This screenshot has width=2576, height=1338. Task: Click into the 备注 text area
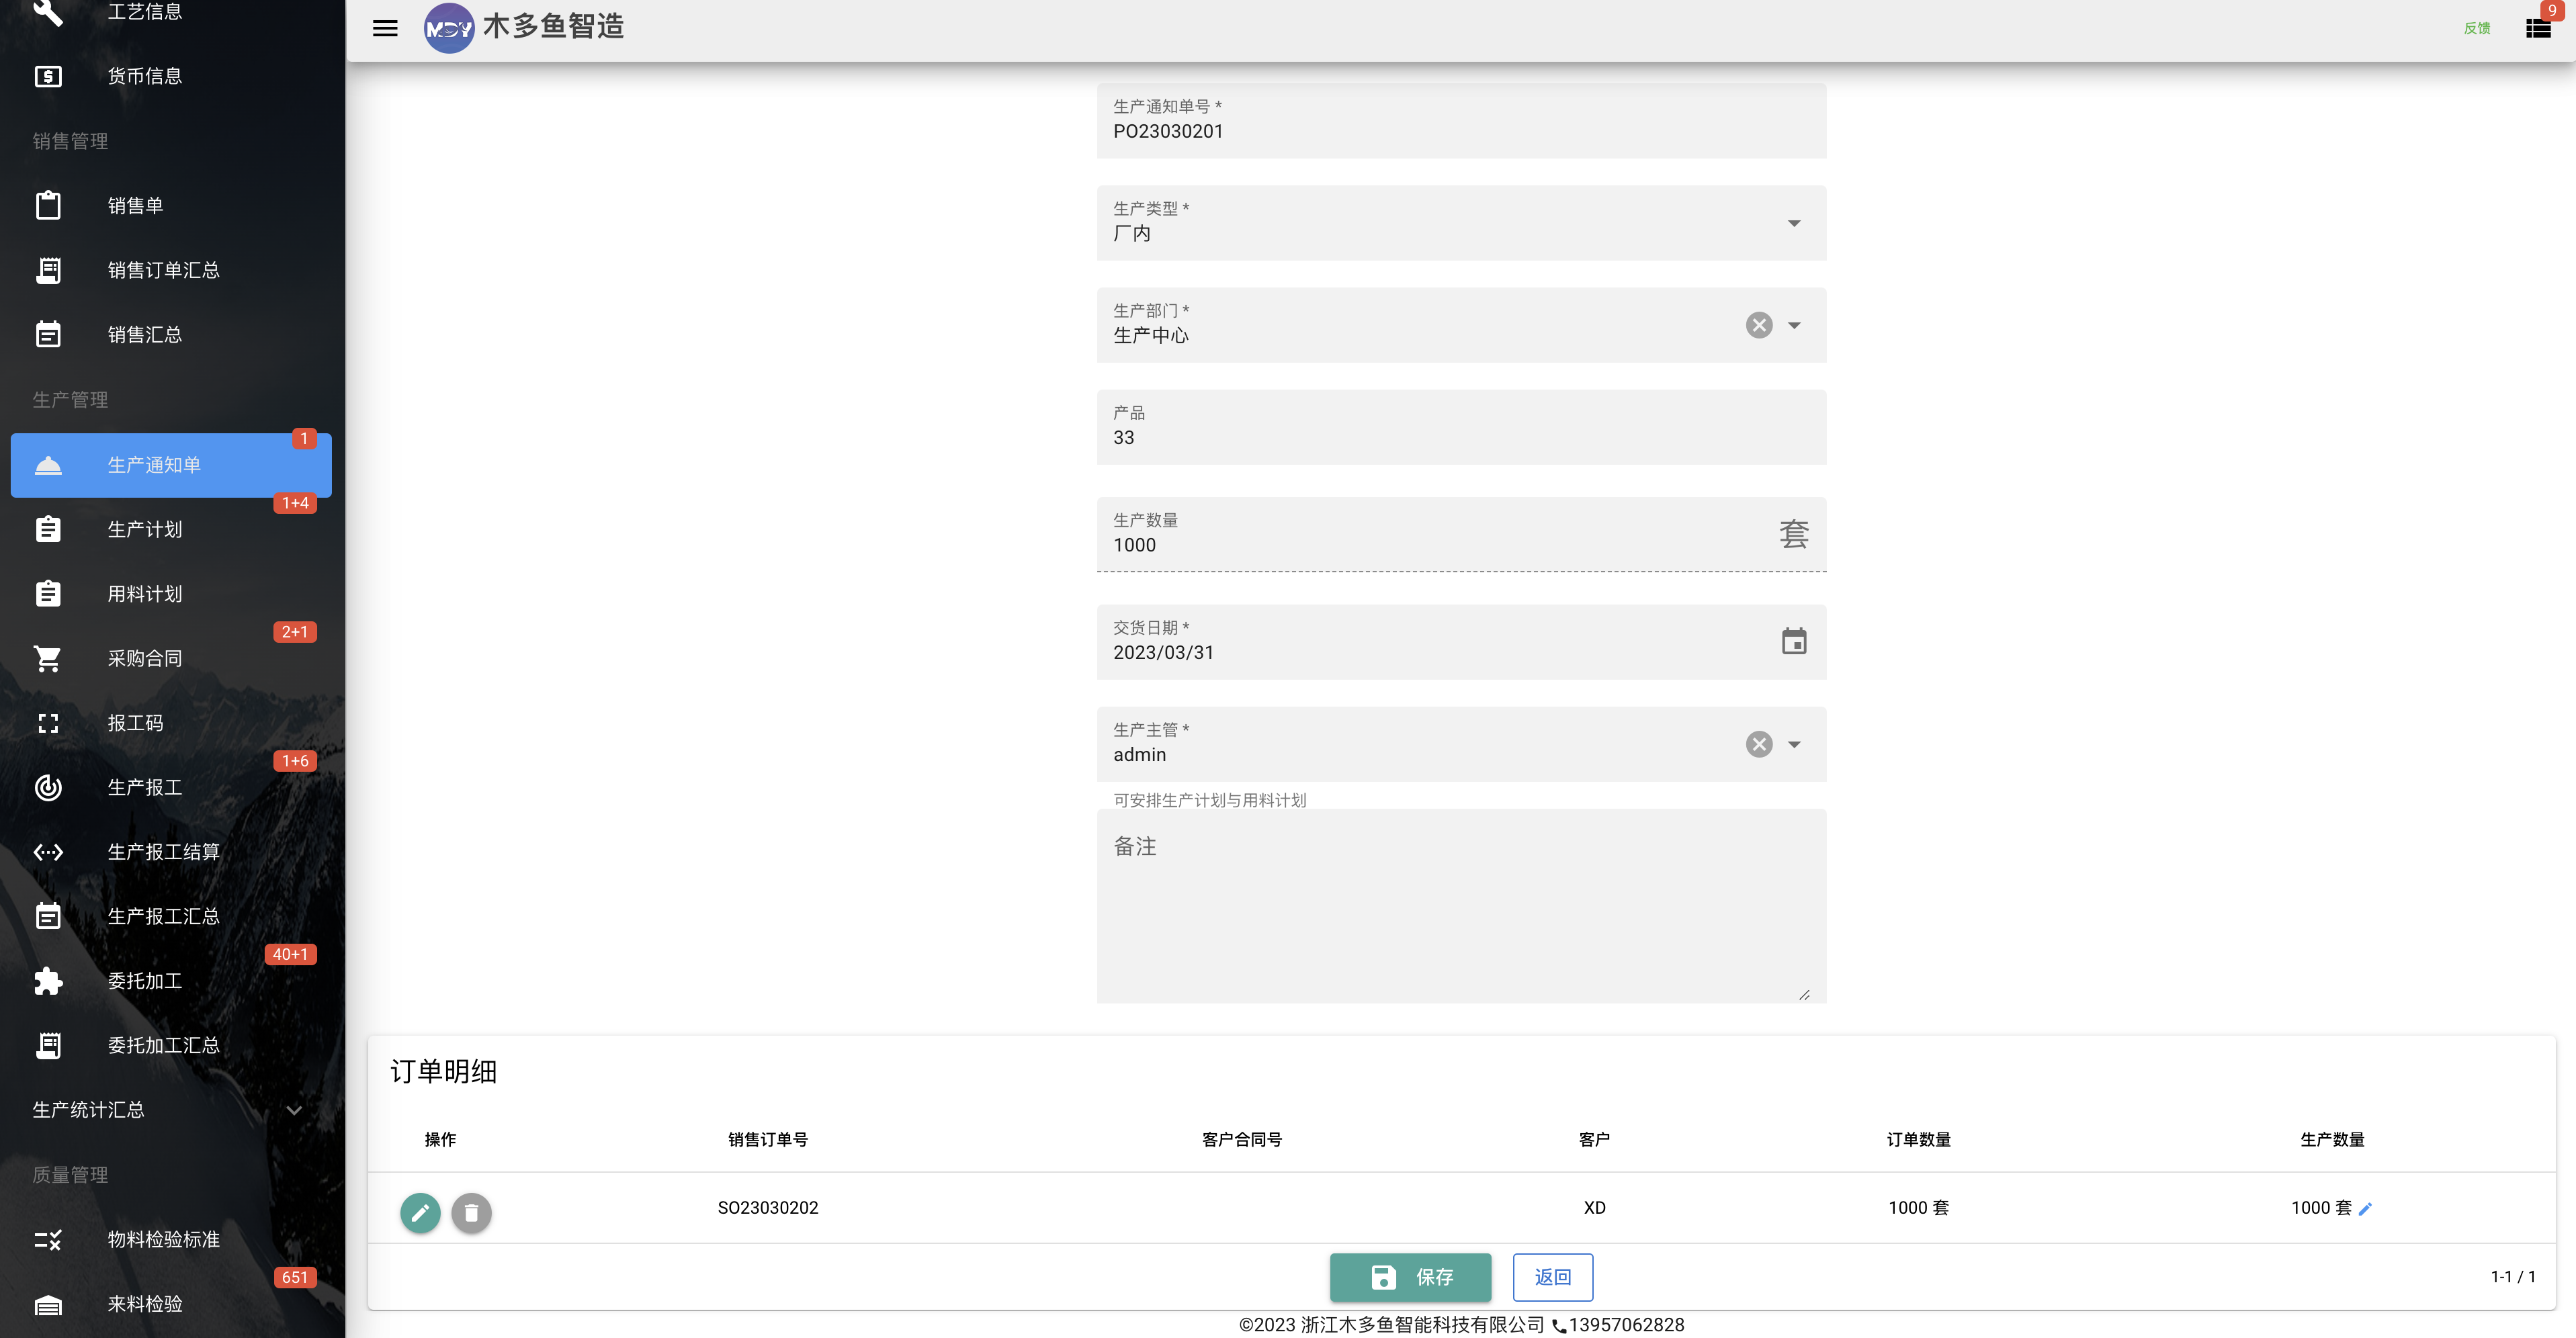click(1461, 906)
